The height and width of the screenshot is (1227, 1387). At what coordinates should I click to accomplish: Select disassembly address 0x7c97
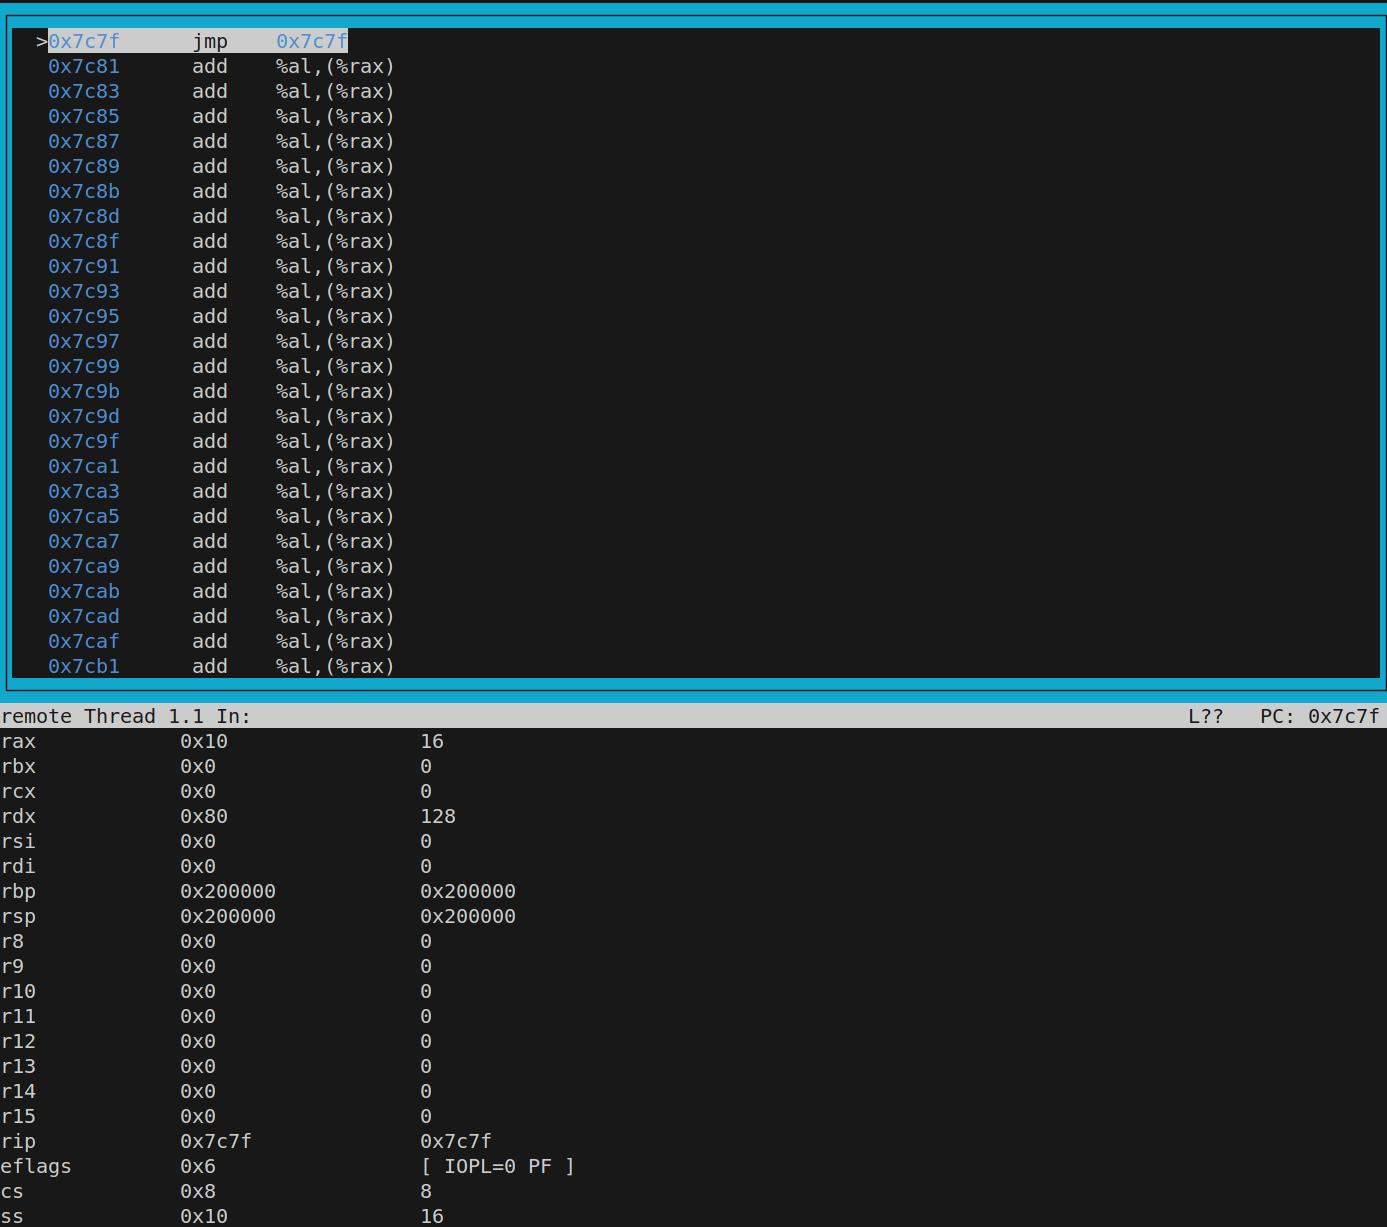tap(84, 341)
